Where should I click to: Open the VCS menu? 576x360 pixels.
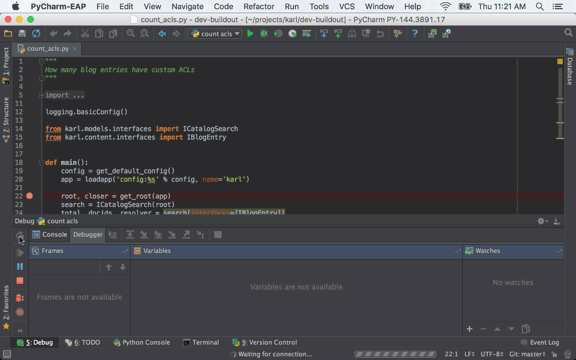(x=347, y=7)
